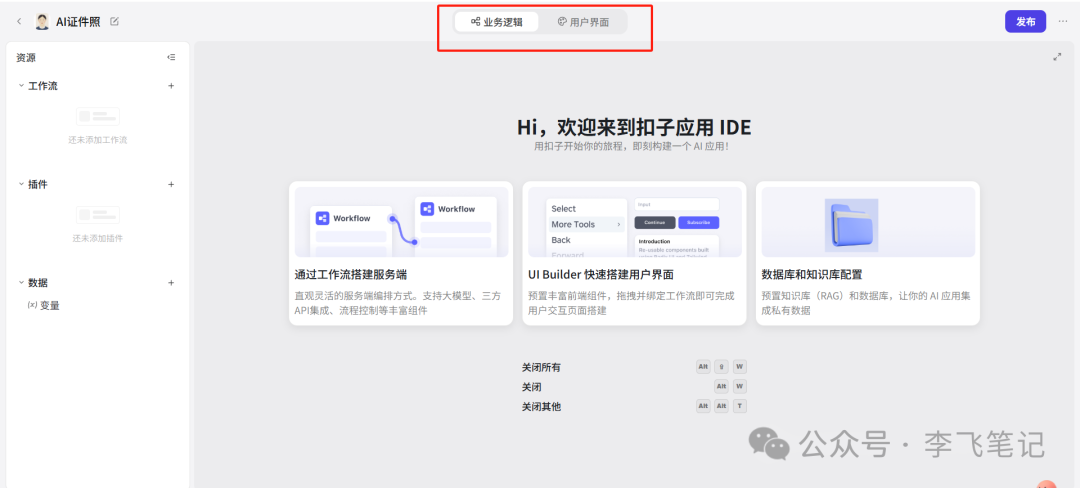Add a new 插件

click(172, 184)
